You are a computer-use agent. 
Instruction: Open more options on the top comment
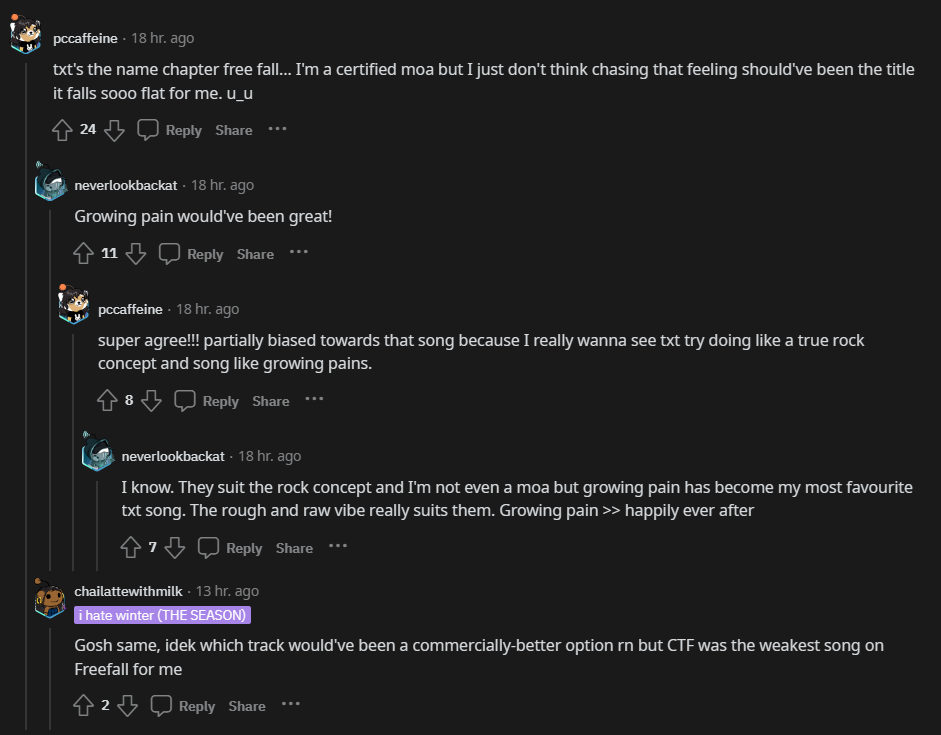pos(277,129)
